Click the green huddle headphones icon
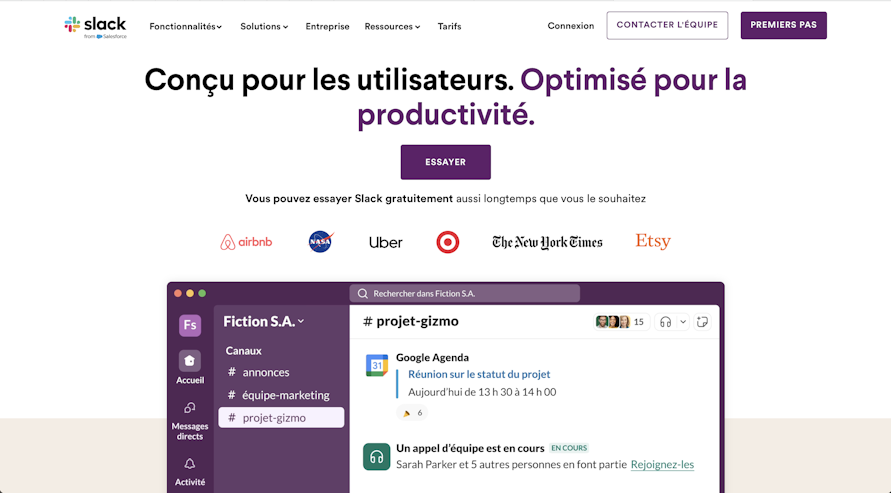 (377, 457)
